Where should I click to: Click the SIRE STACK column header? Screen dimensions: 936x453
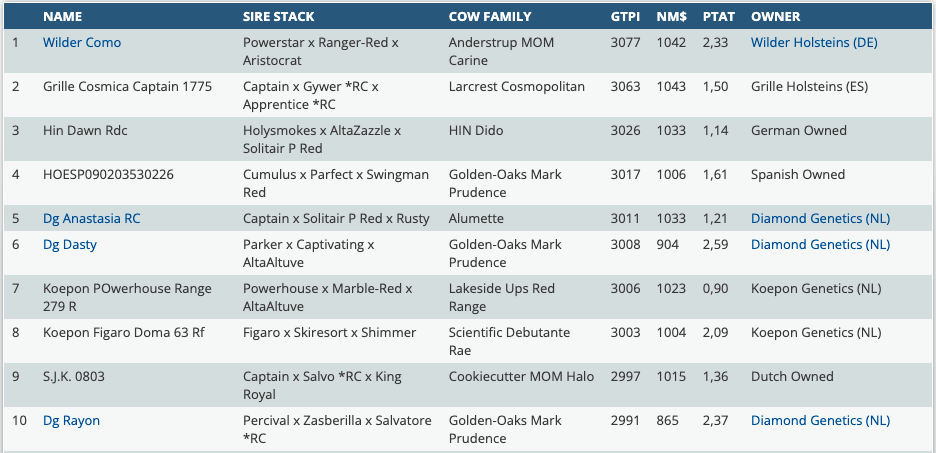(278, 17)
